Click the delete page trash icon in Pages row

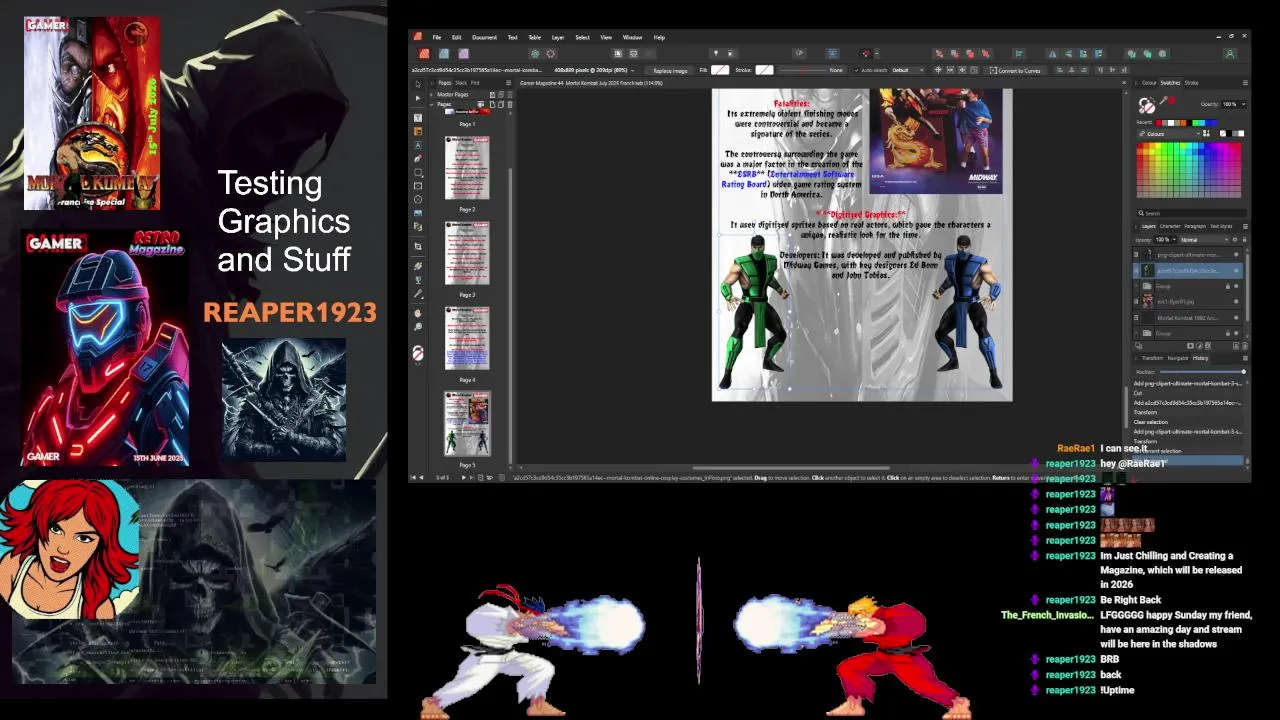510,105
